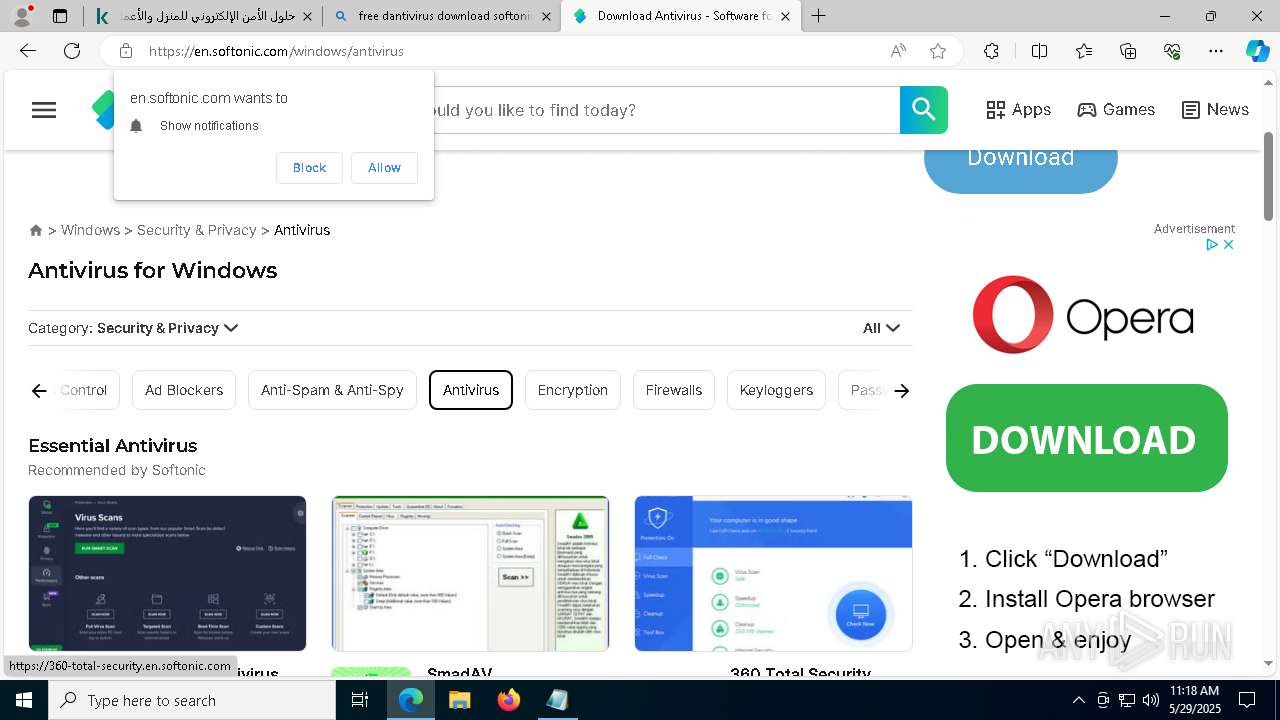Screen dimensions: 1280x720
Task: Open the dark antivirus Virus Scans thumbnail
Action: tap(167, 573)
